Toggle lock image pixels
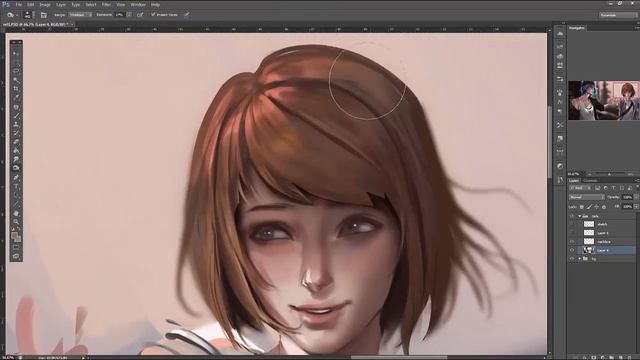This screenshot has width=640, height=360. [589, 207]
